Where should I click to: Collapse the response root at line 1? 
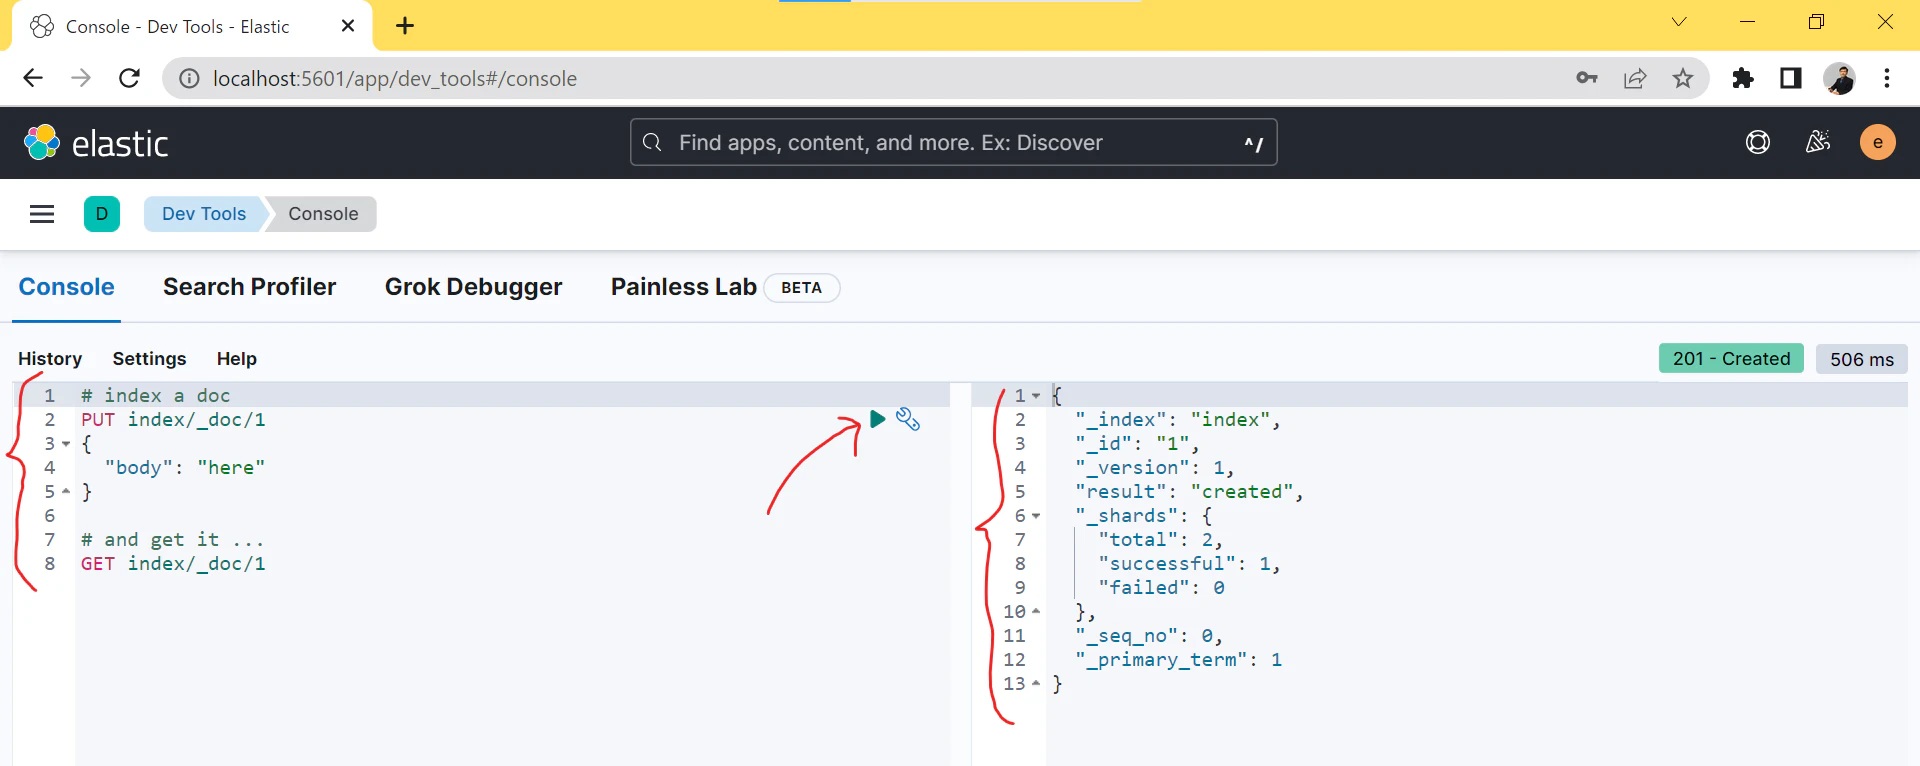click(x=1036, y=396)
